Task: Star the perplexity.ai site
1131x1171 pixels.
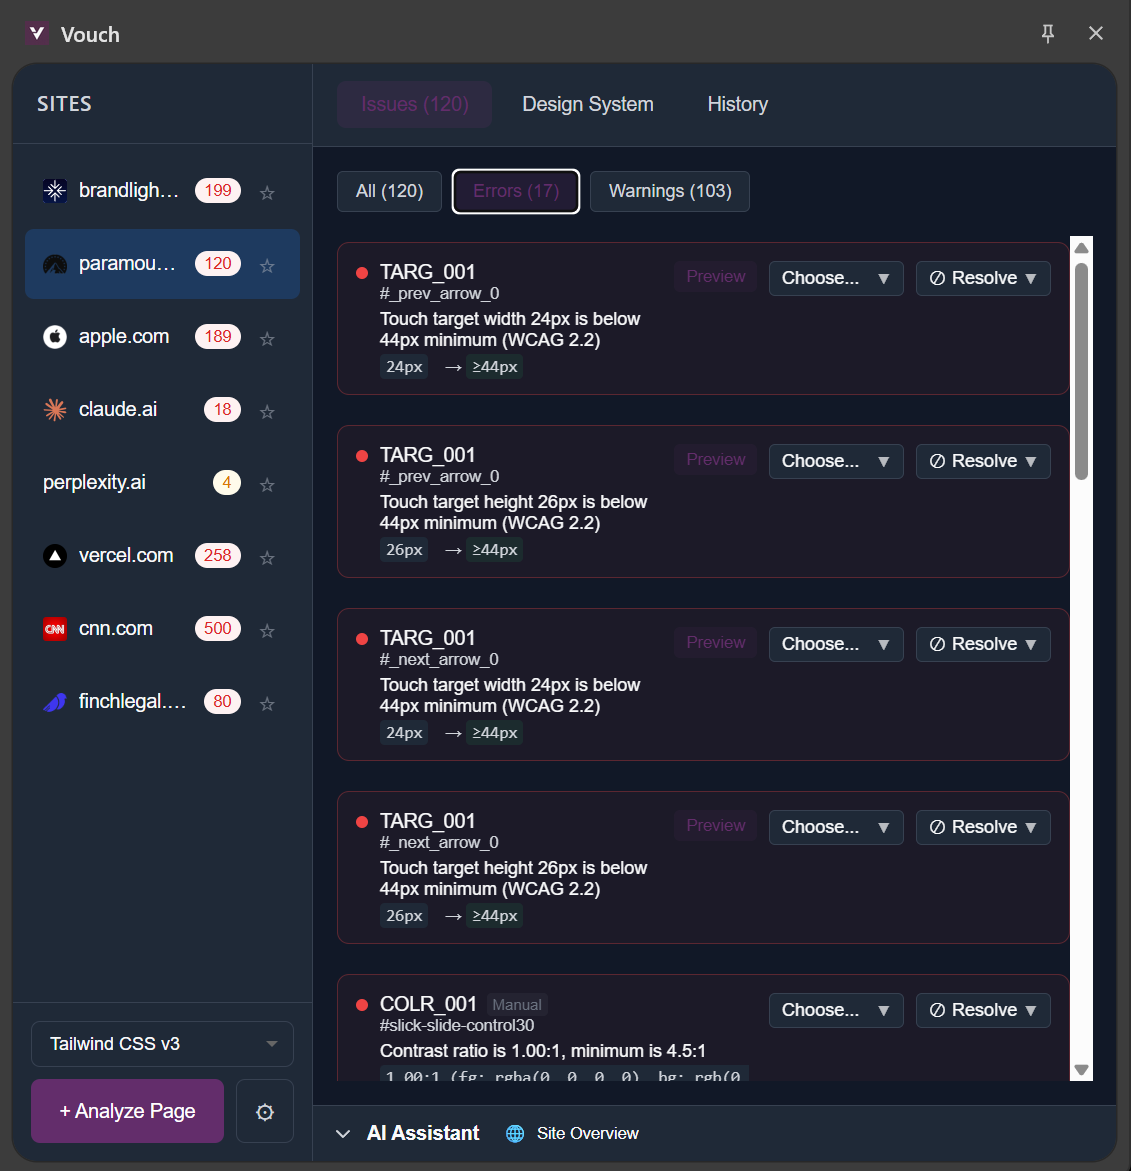Action: pyautogui.click(x=267, y=484)
